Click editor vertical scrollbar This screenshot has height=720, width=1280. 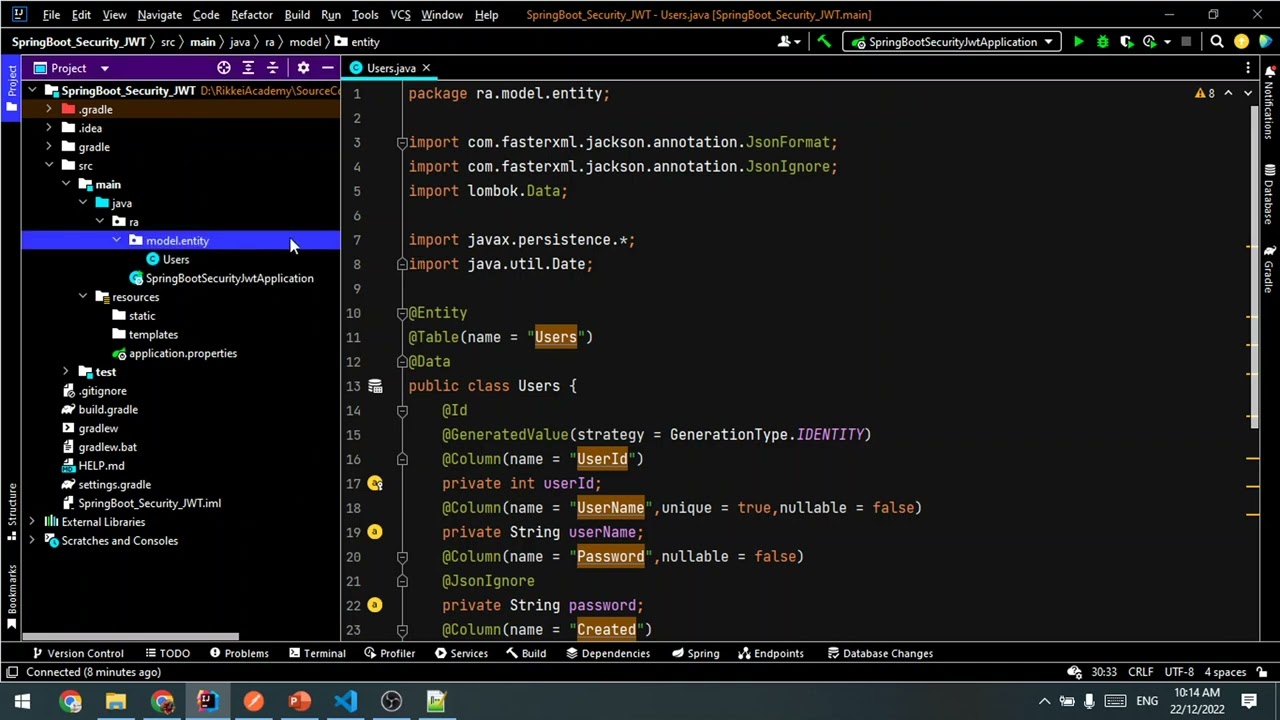pyautogui.click(x=1254, y=266)
